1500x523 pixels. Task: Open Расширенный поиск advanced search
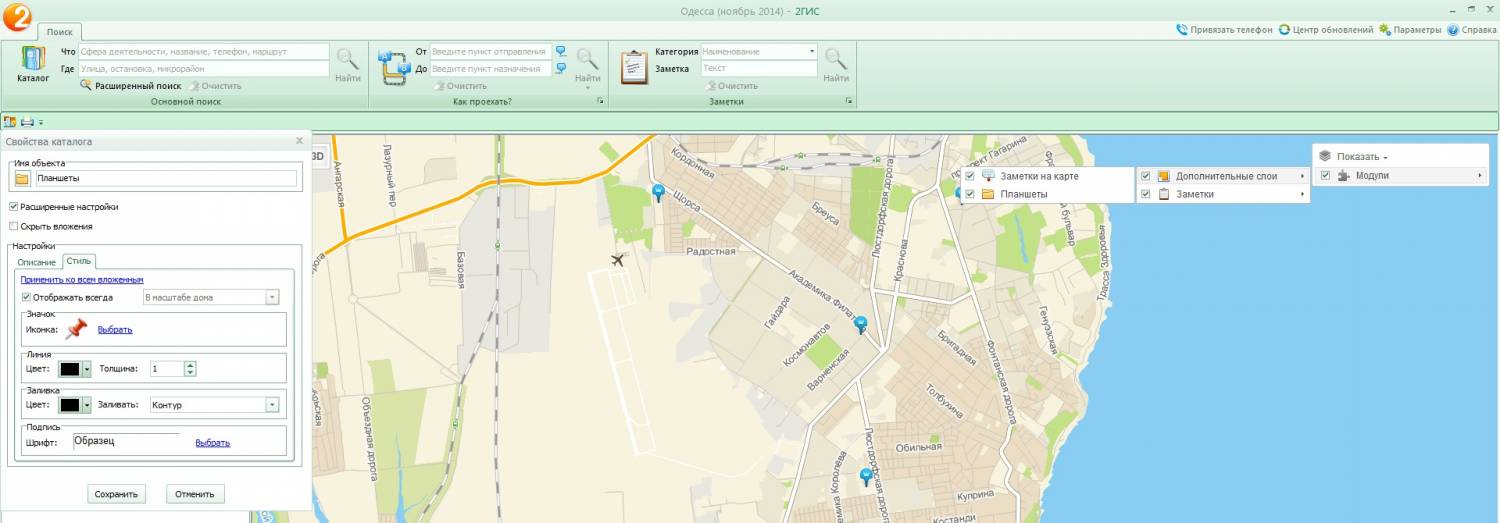(x=131, y=86)
